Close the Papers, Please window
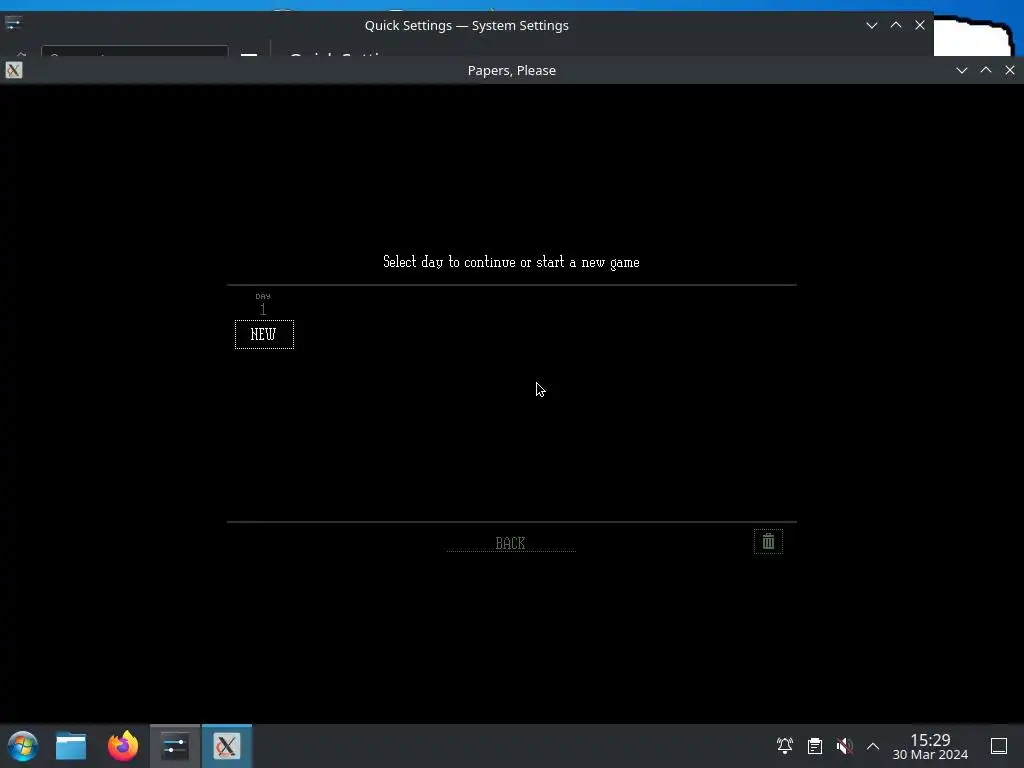This screenshot has width=1024, height=768. [1010, 70]
